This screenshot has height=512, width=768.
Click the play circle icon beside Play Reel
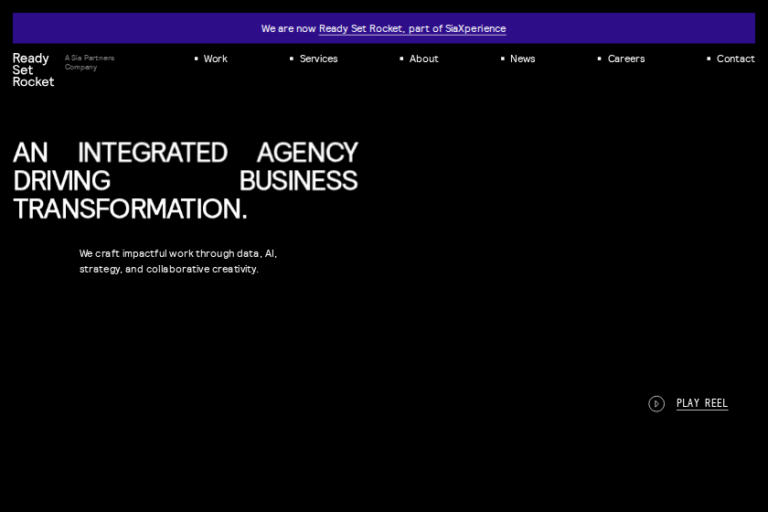click(656, 404)
